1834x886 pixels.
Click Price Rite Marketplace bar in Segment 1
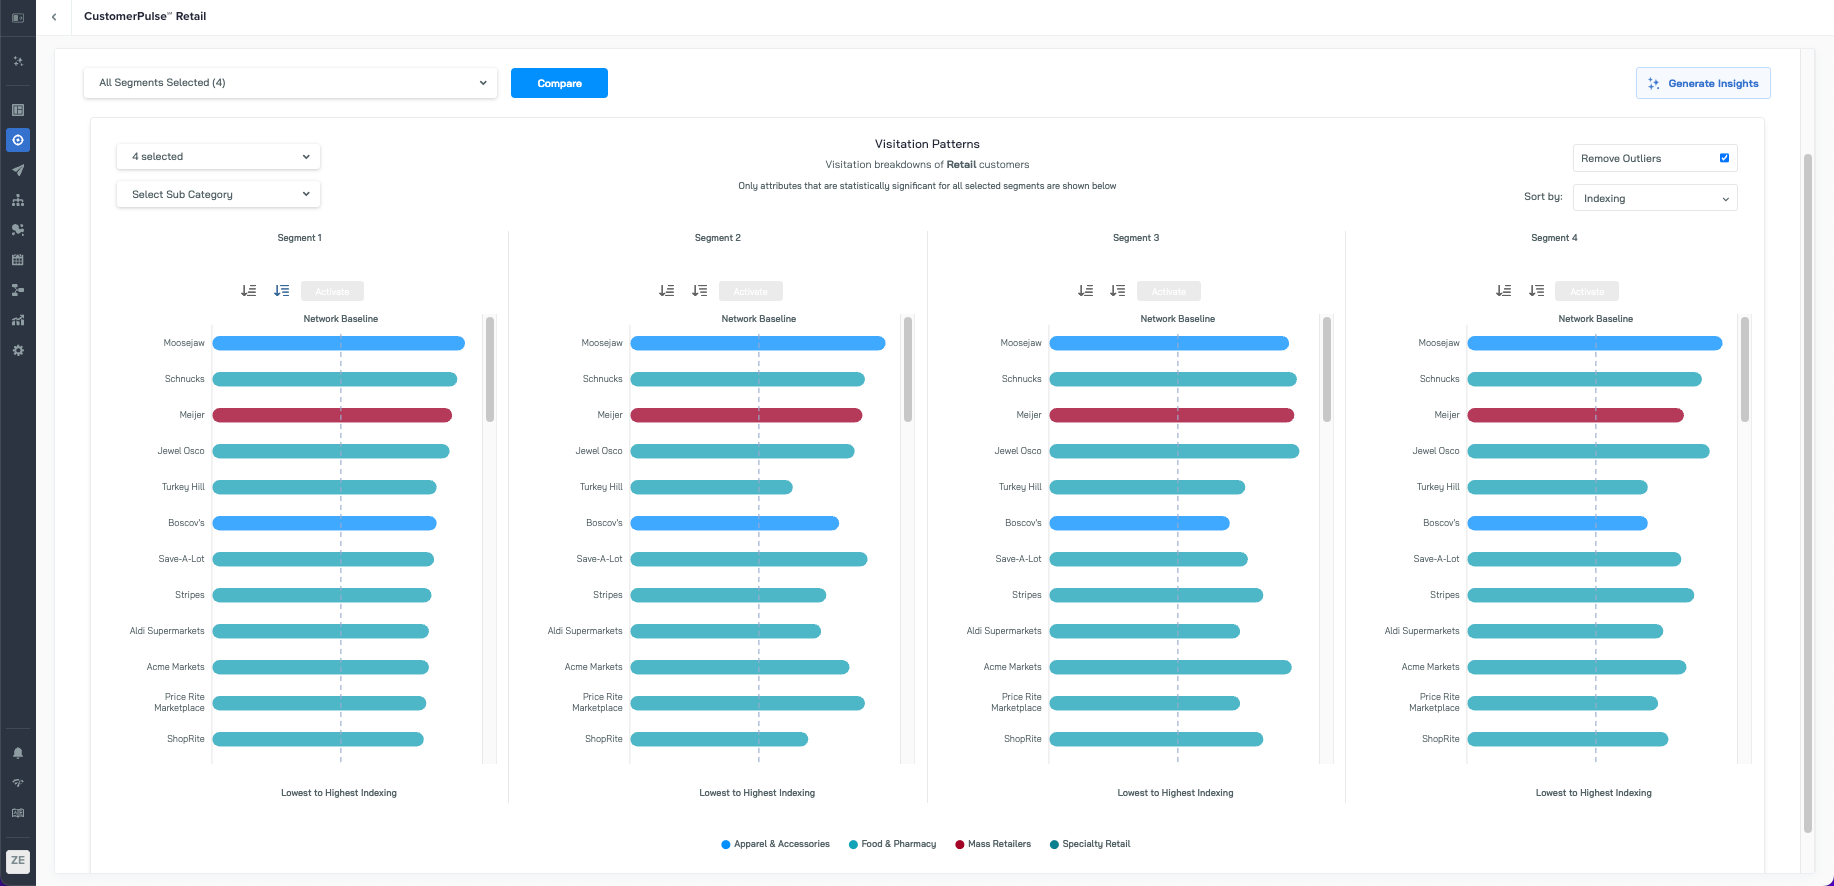pos(319,703)
